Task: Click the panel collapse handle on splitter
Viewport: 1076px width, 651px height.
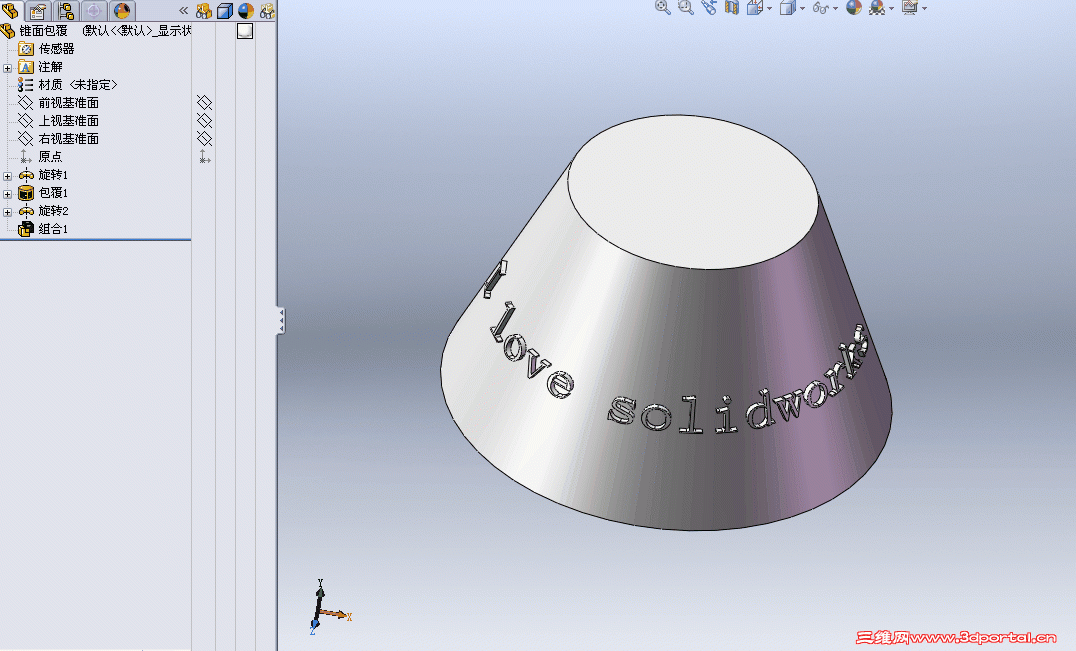Action: 281,320
